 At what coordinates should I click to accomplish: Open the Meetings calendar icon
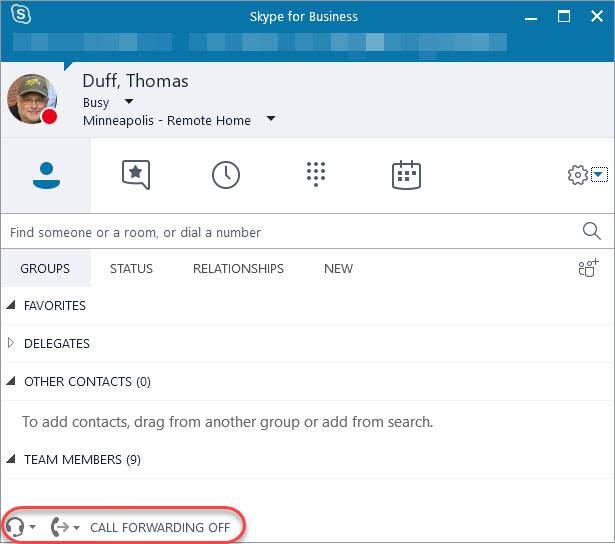406,175
